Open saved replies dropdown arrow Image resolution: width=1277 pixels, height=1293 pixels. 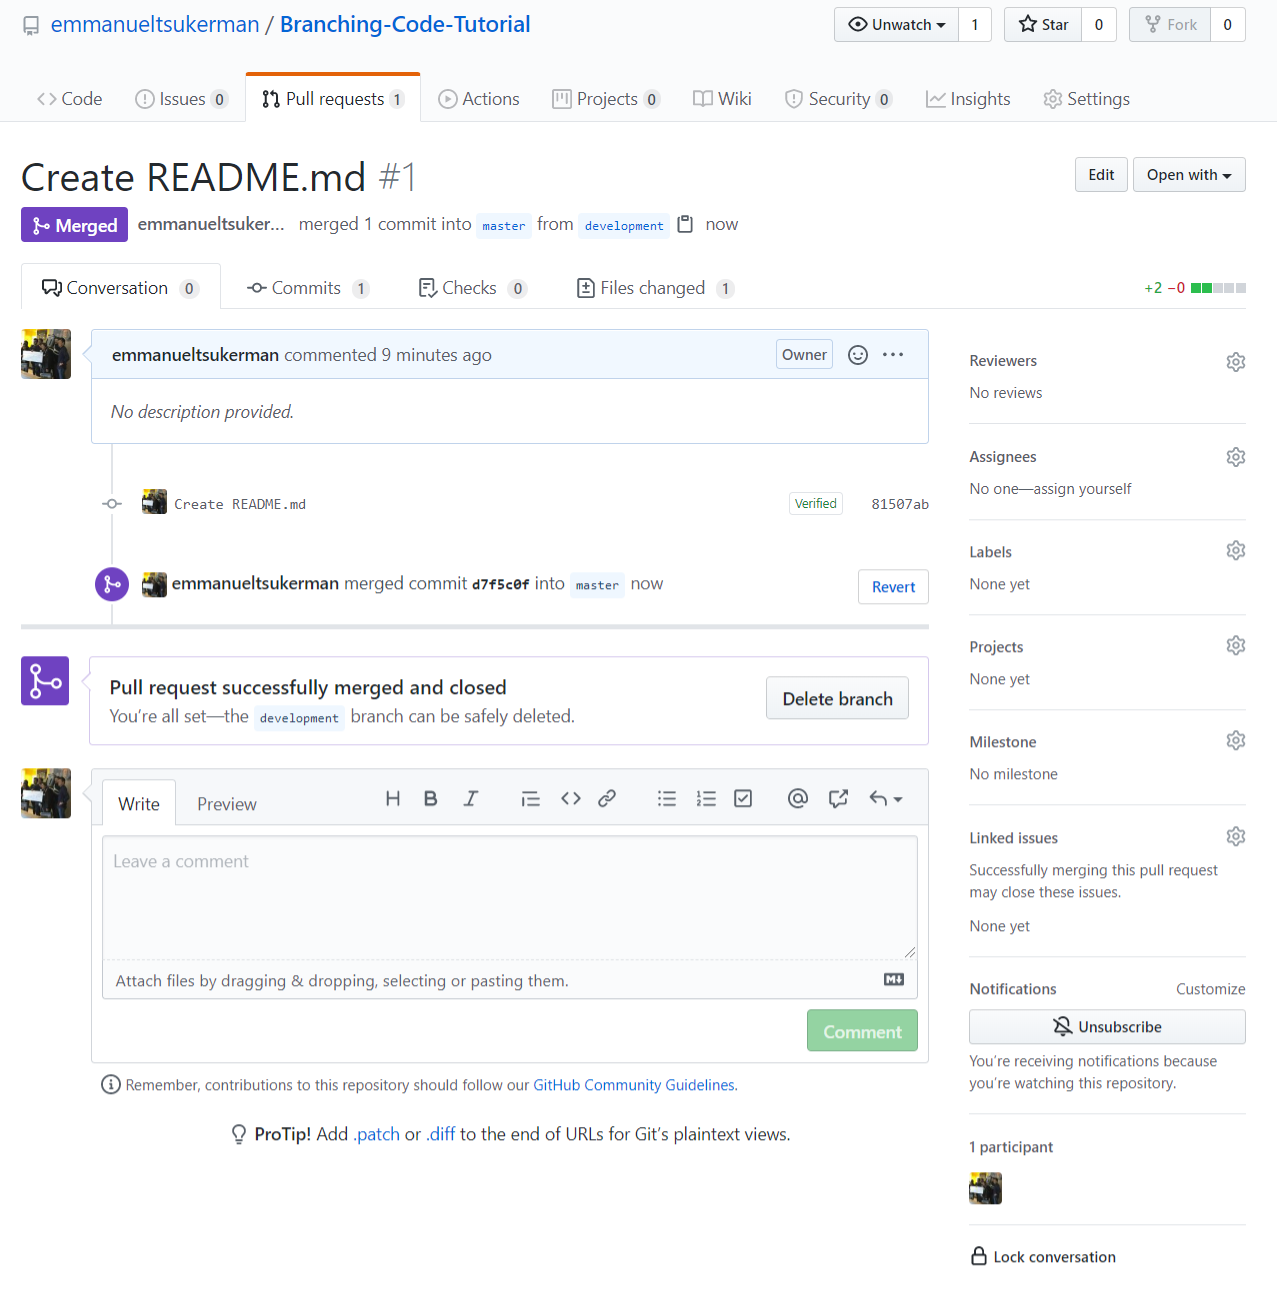point(886,798)
